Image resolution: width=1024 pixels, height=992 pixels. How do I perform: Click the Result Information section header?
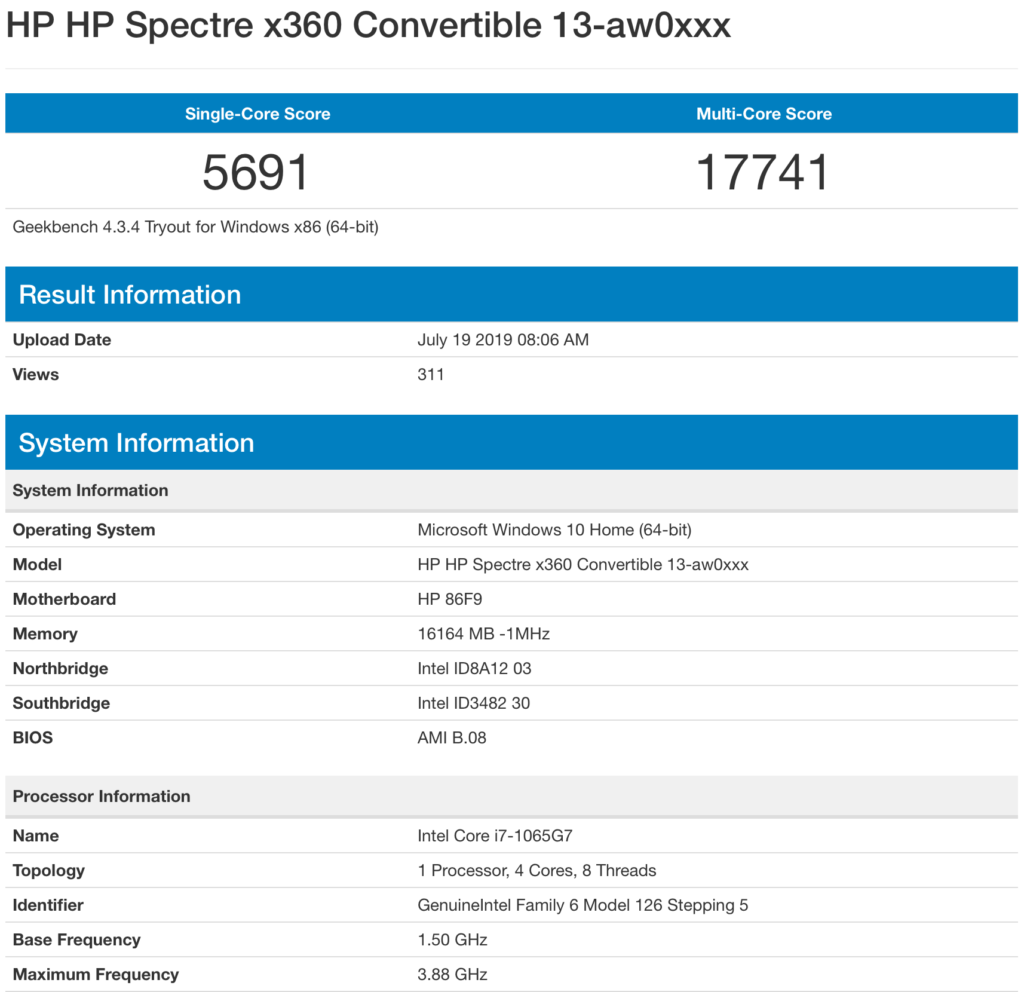(x=130, y=295)
